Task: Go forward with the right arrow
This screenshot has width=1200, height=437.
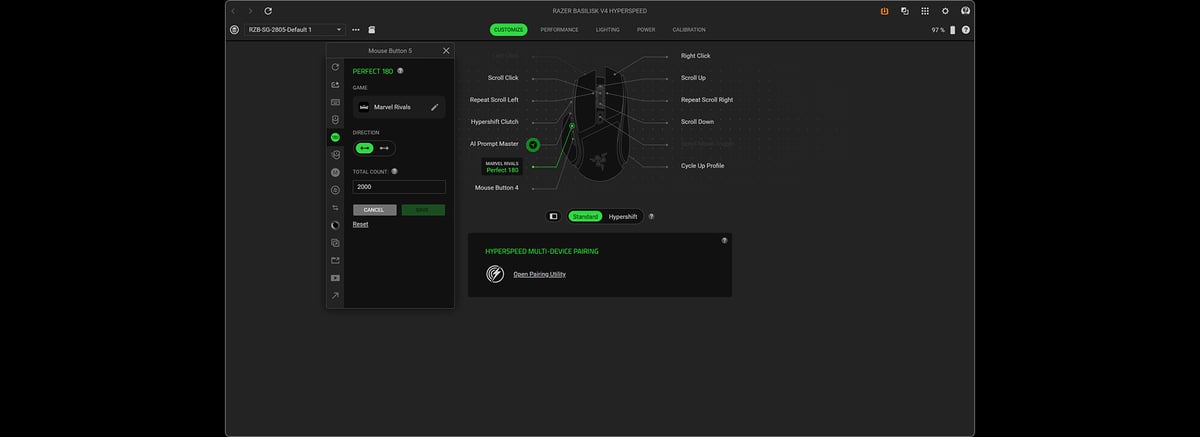Action: (250, 10)
